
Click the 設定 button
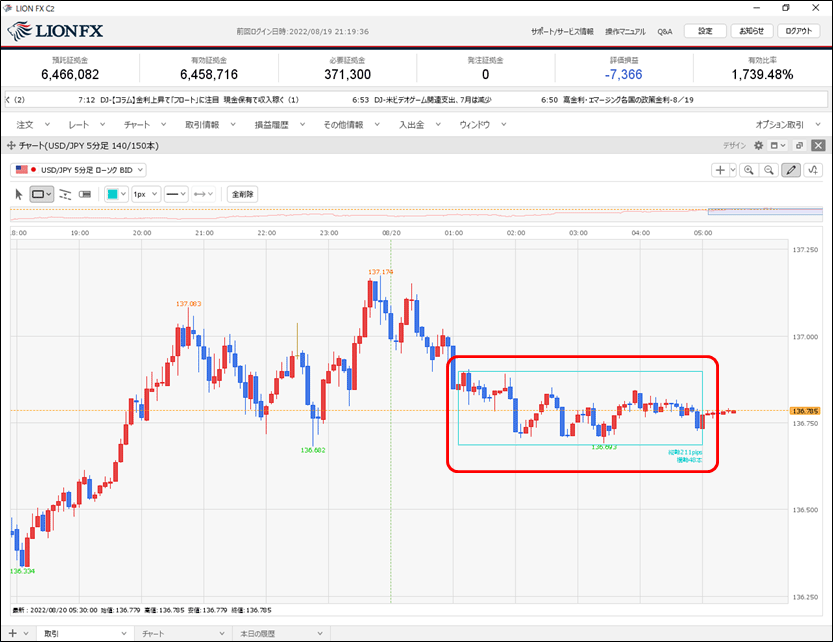(705, 31)
